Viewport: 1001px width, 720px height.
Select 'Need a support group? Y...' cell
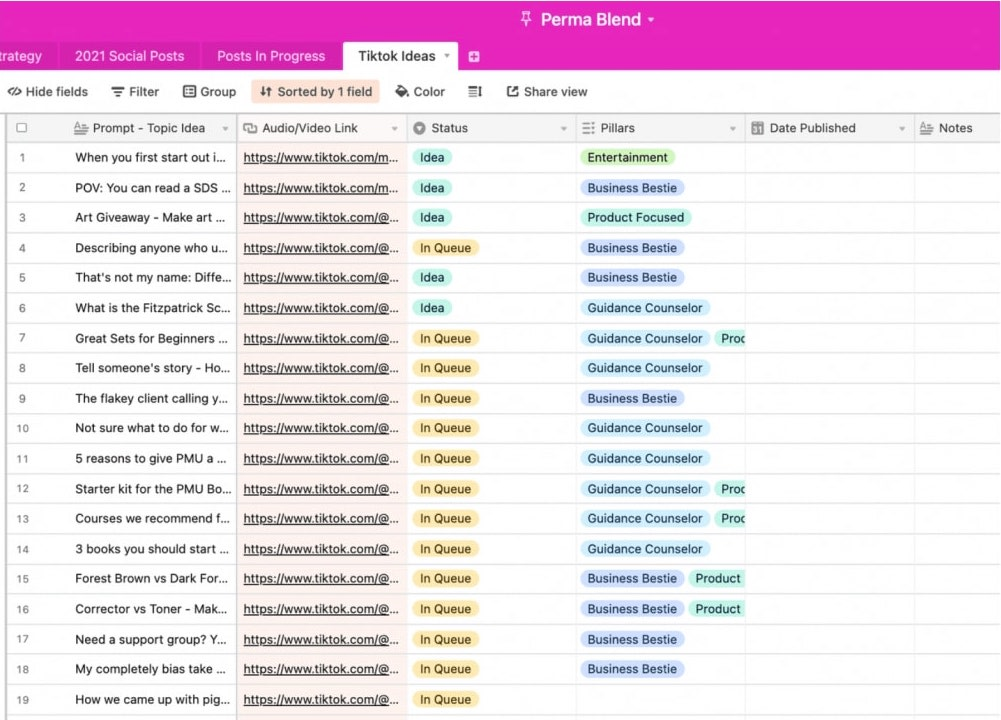click(x=151, y=640)
